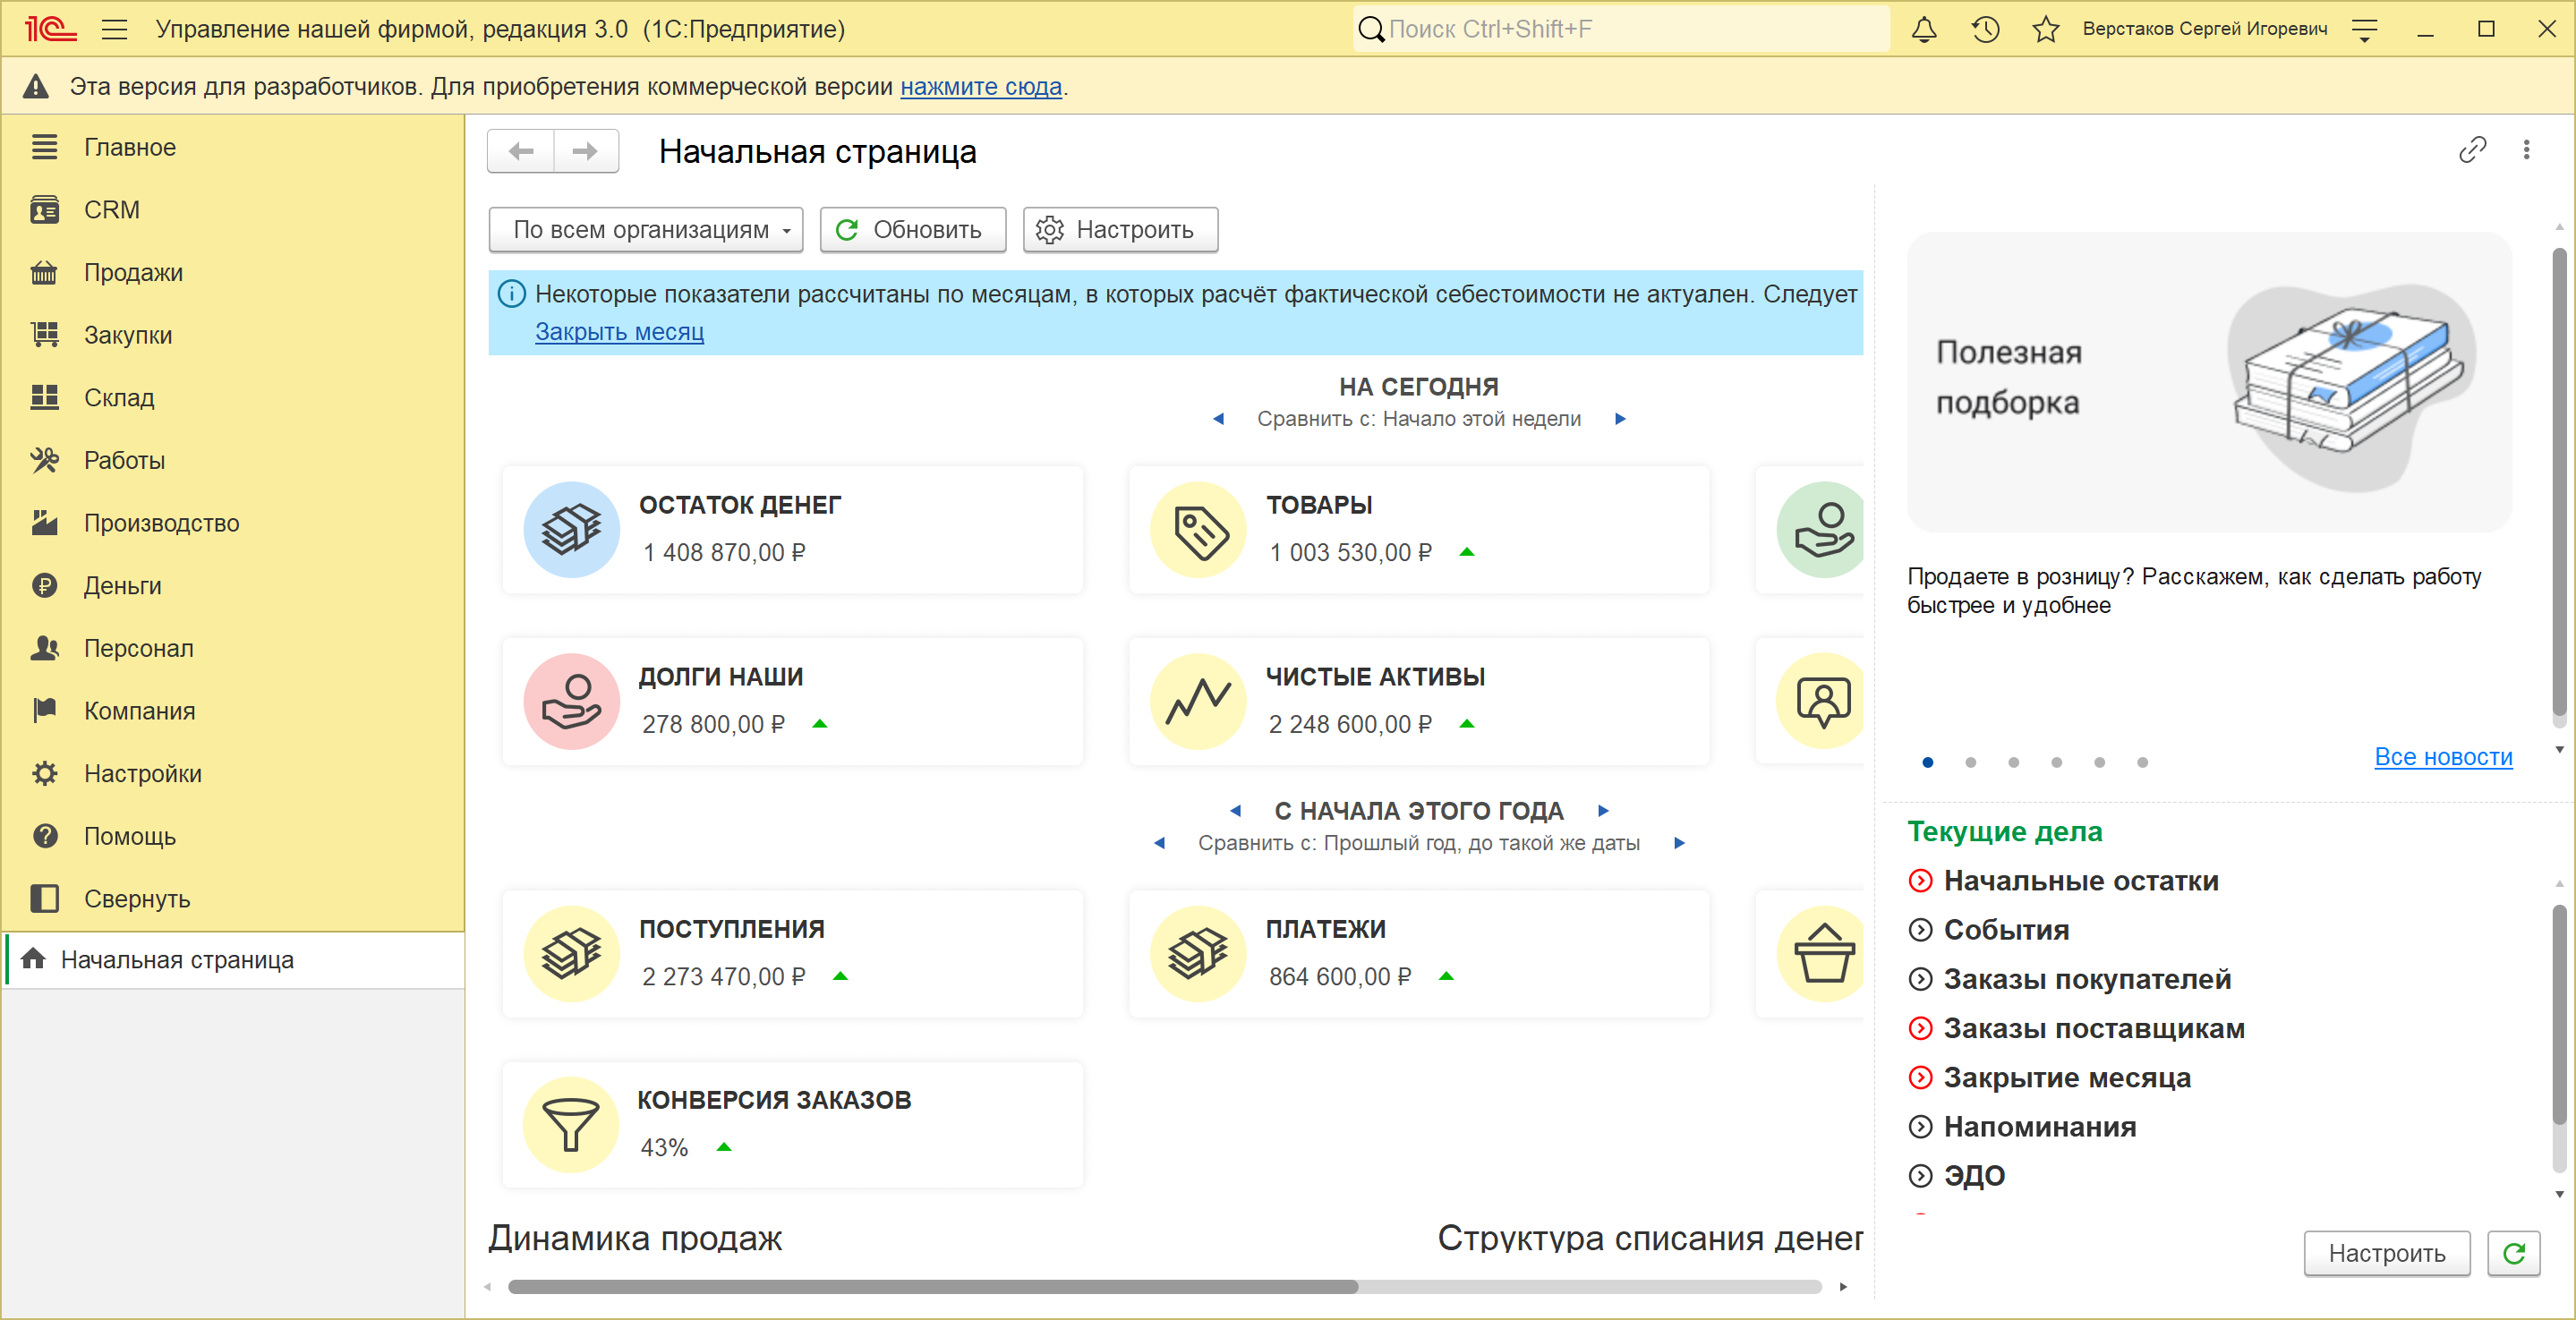Image resolution: width=2576 pixels, height=1320 pixels.
Task: Next period arrow beside С НАЧАЛА ЭТОГО ГОДА
Action: pos(1603,811)
